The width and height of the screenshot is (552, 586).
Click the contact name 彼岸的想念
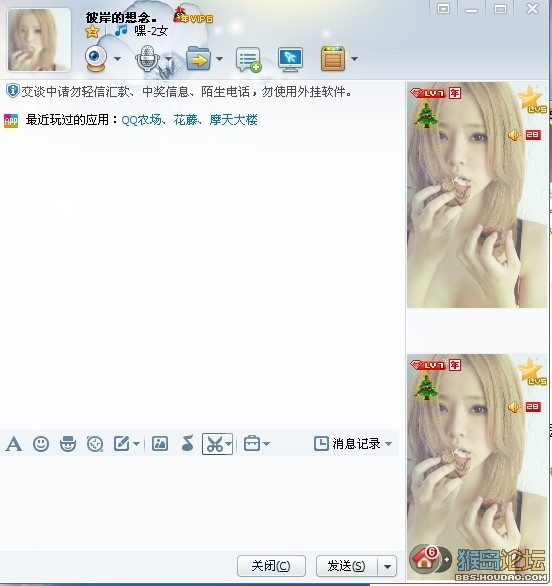pyautogui.click(x=121, y=17)
